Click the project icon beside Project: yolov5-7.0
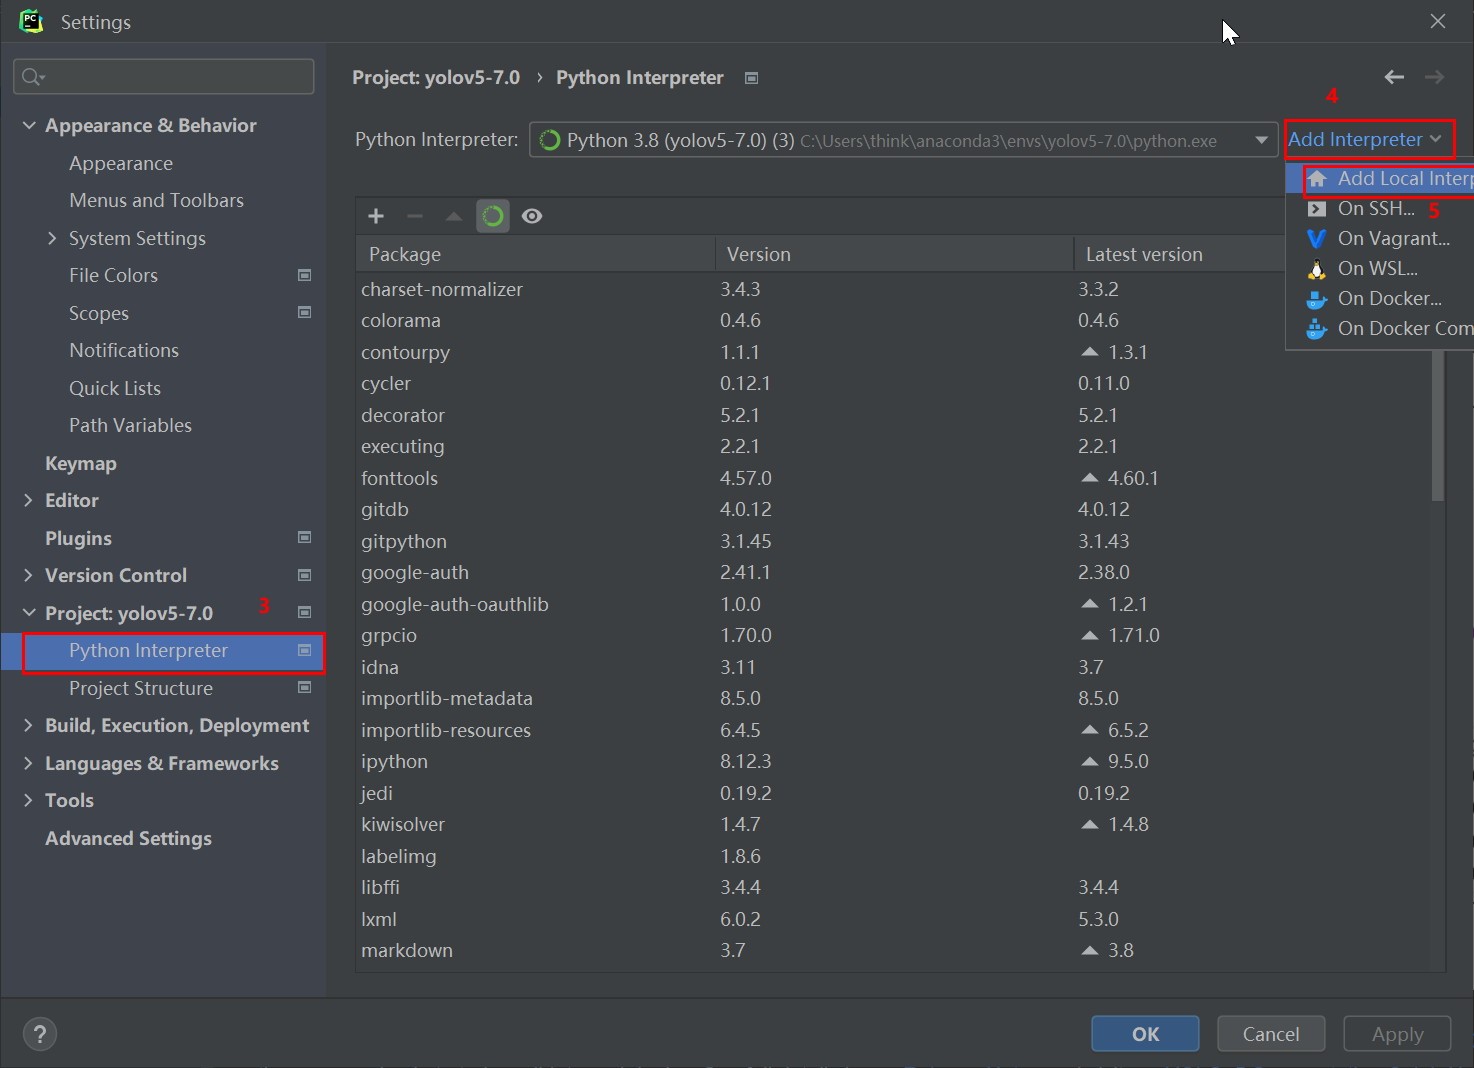The width and height of the screenshot is (1474, 1068). pos(305,612)
